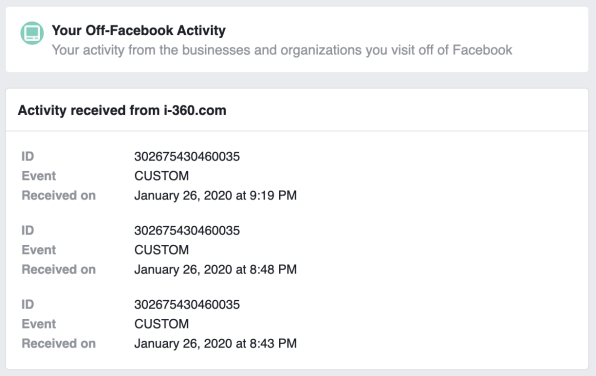
Task: Click the first entry's CUSTOM event value
Action: tap(162, 176)
